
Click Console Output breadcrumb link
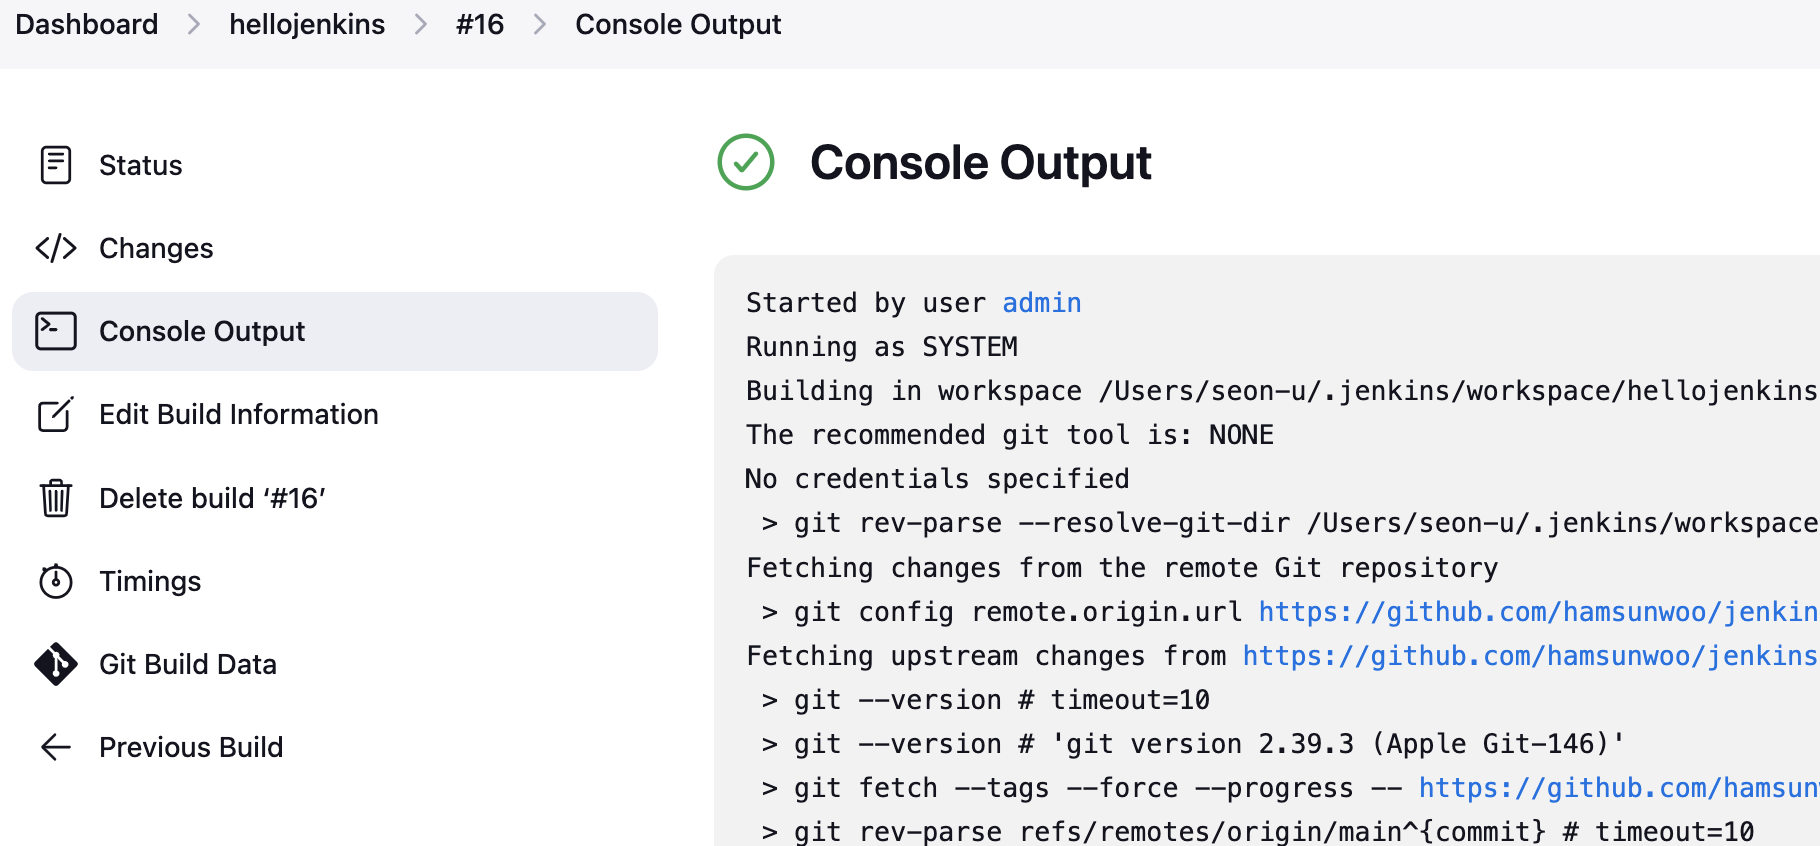[x=678, y=24]
